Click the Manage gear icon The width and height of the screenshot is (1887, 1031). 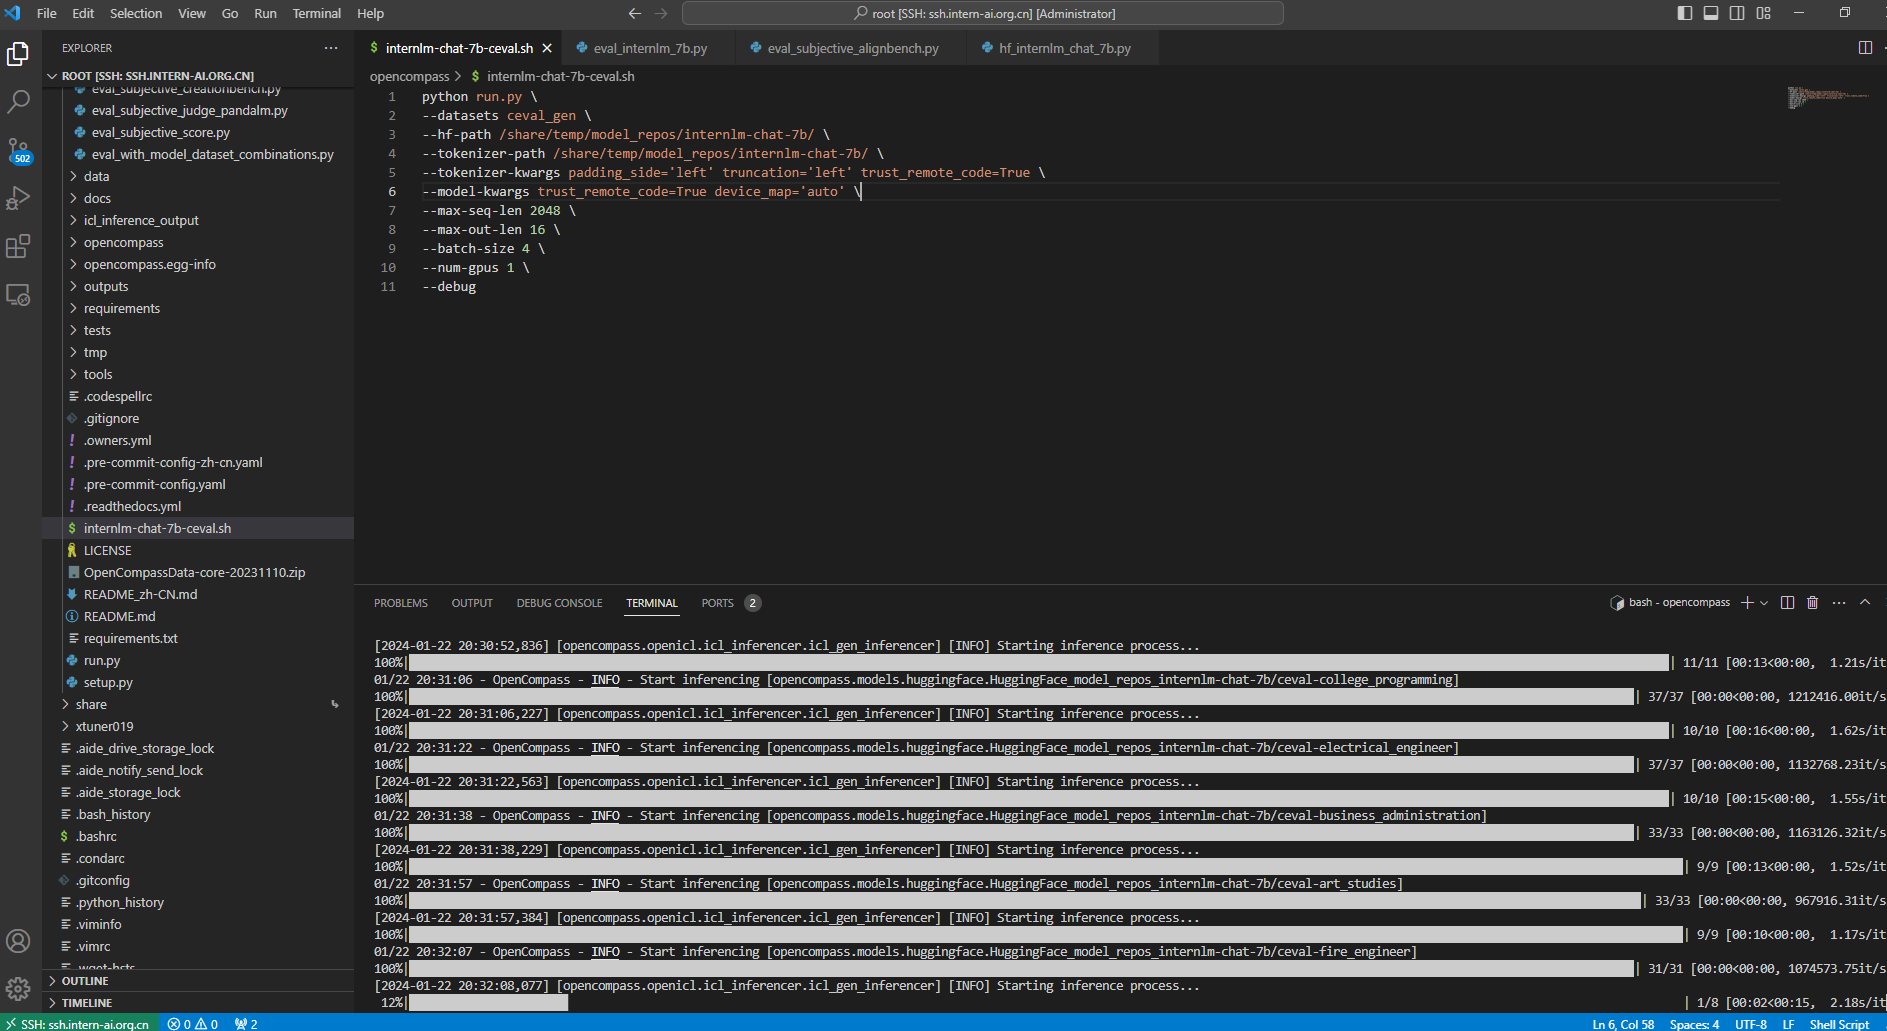18,989
